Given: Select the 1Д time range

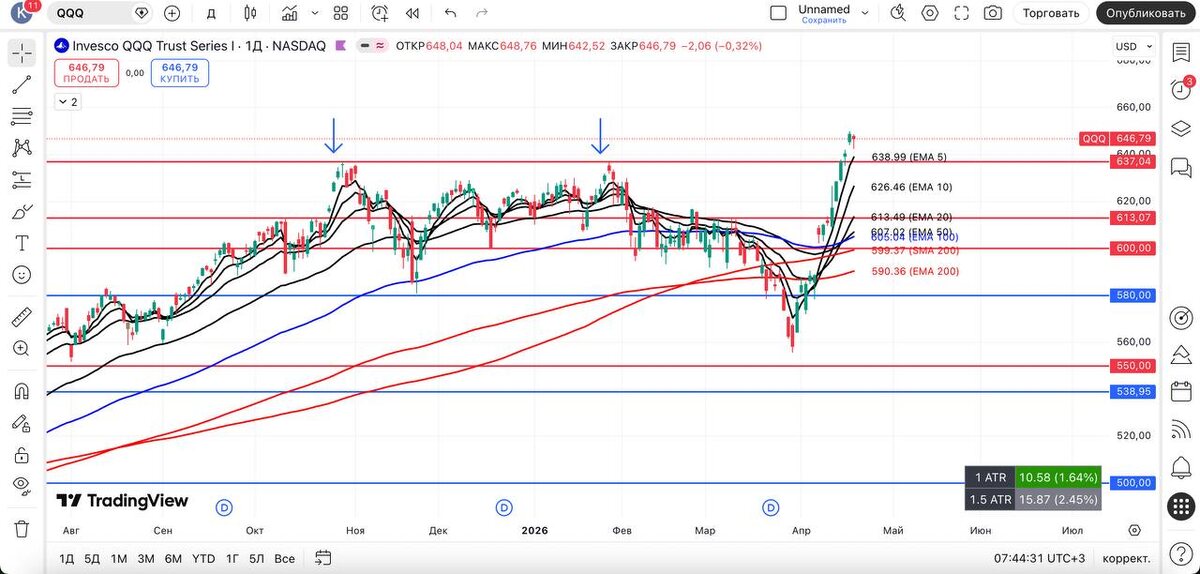Looking at the screenshot, I should coord(66,558).
